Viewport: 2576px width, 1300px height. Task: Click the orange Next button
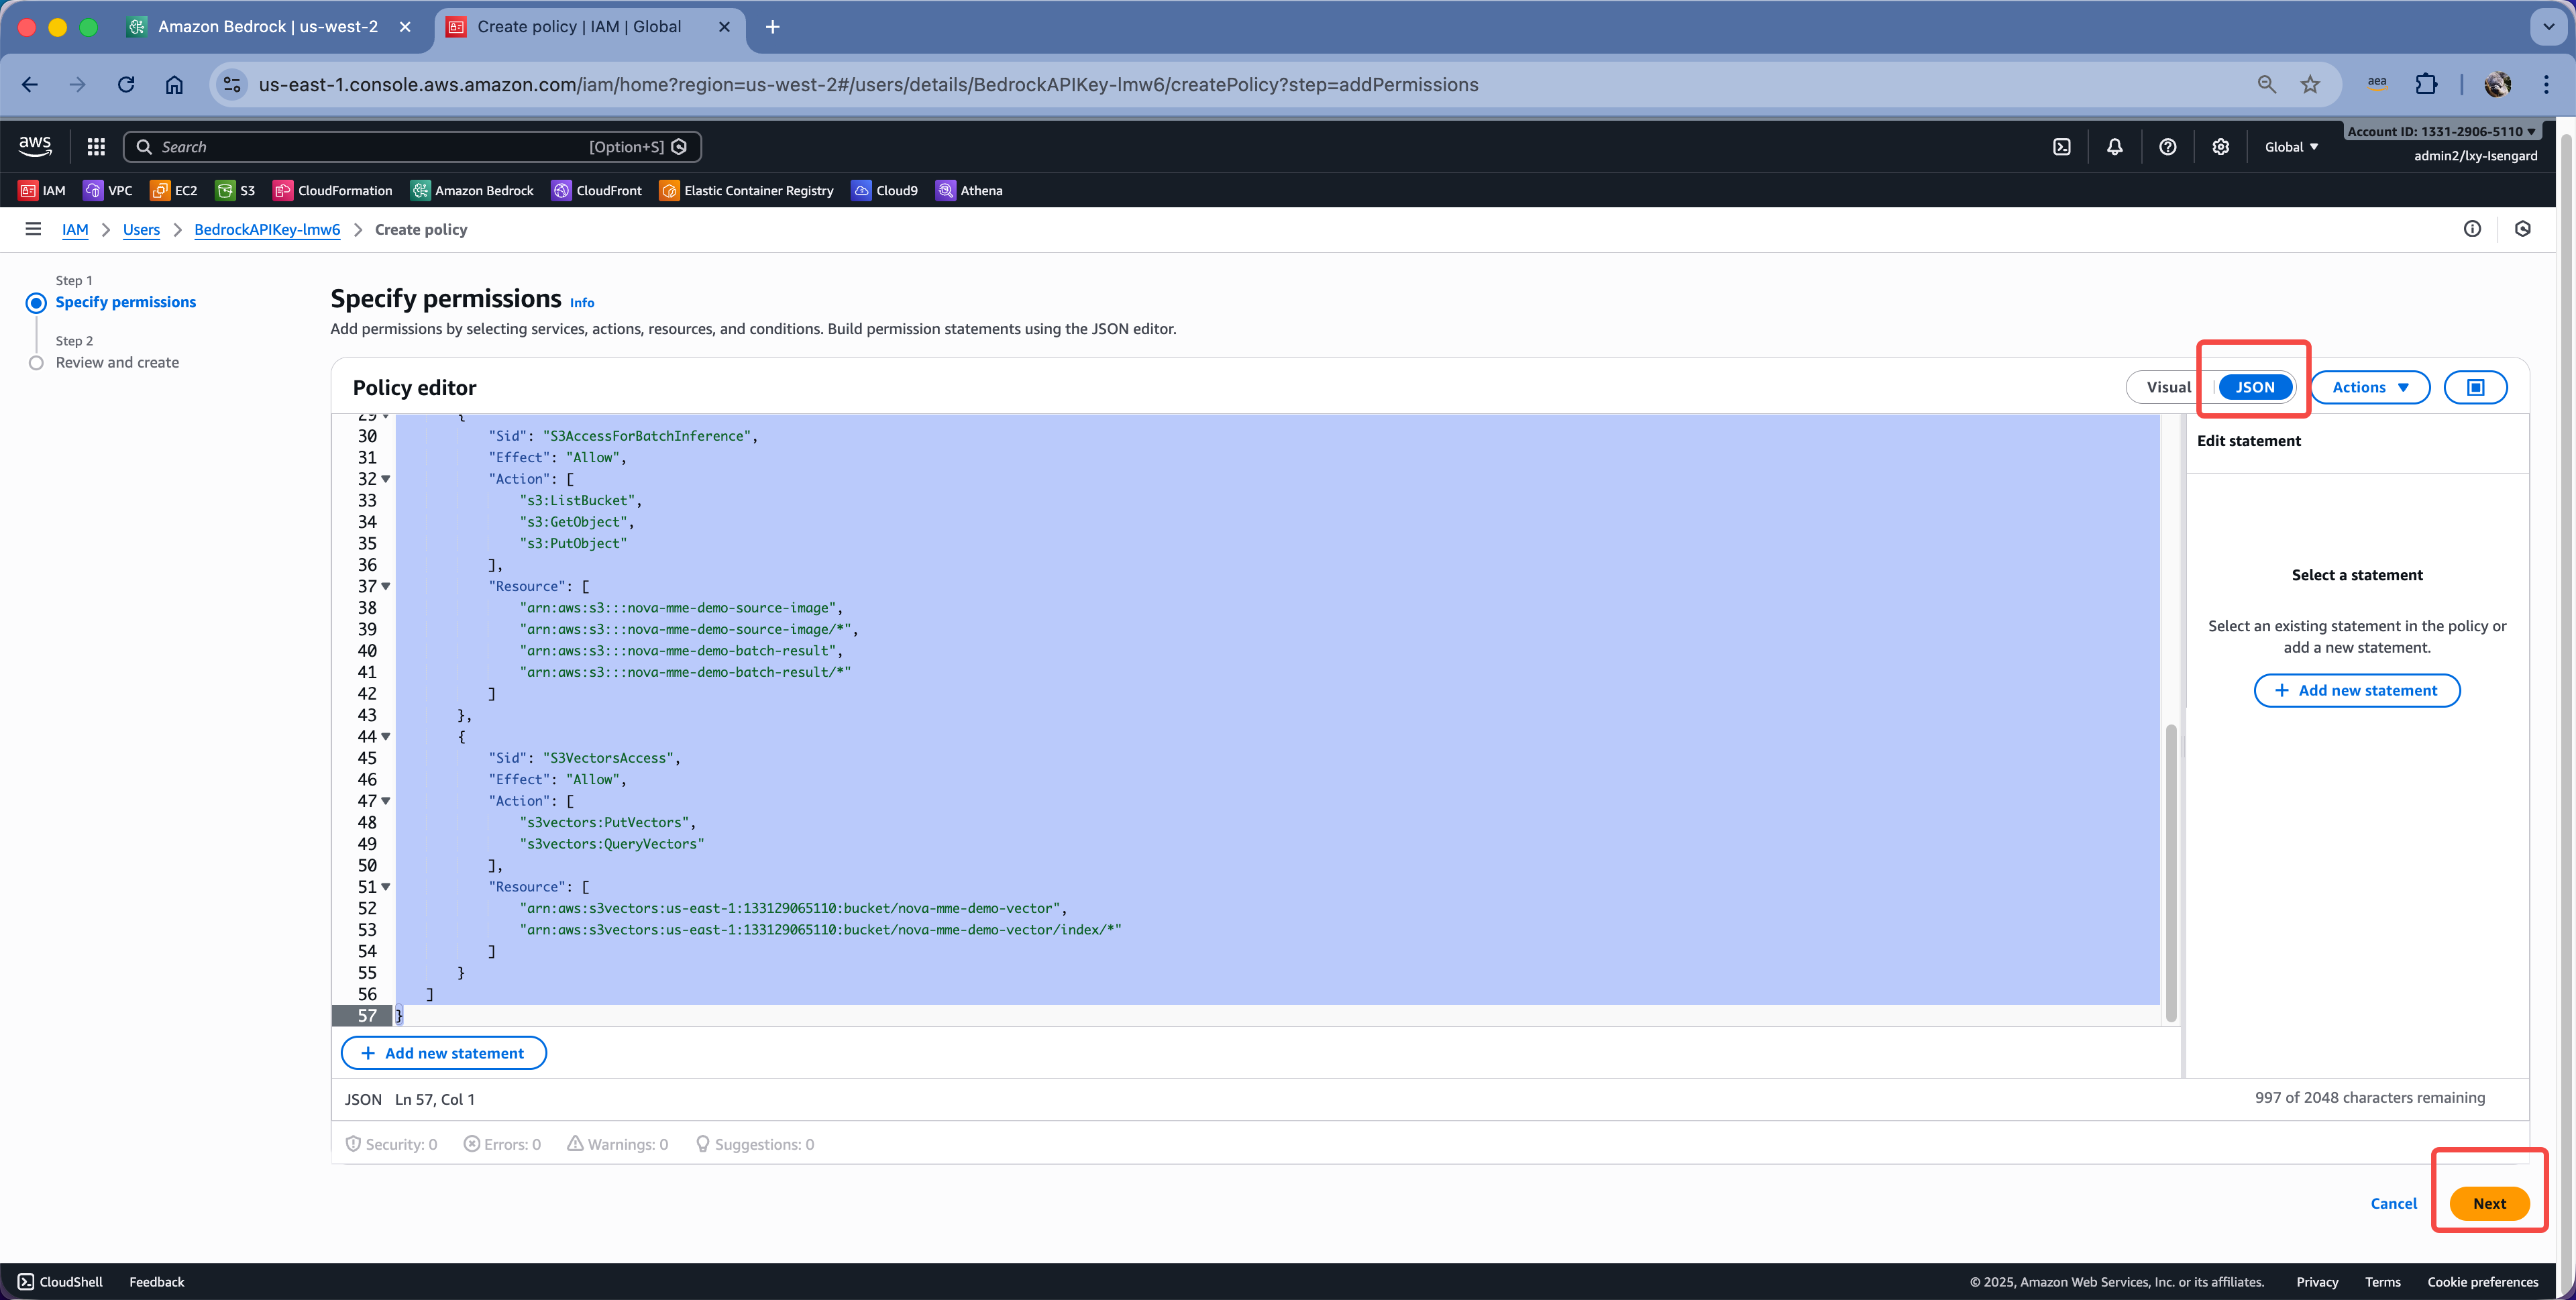[x=2488, y=1203]
